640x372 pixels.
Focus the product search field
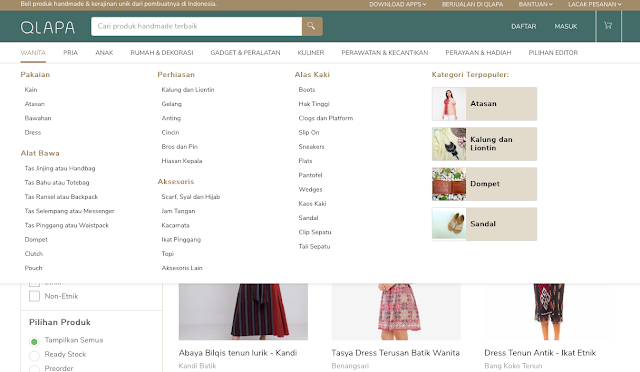click(x=196, y=26)
